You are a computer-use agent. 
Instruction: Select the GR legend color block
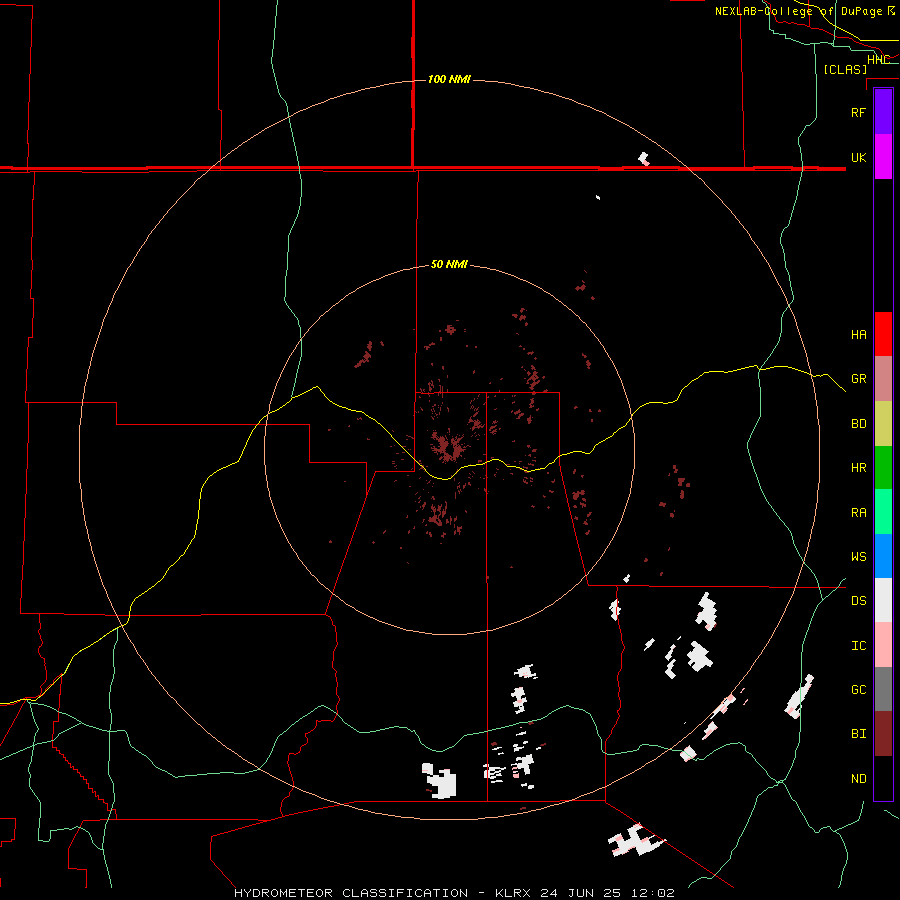click(x=883, y=378)
